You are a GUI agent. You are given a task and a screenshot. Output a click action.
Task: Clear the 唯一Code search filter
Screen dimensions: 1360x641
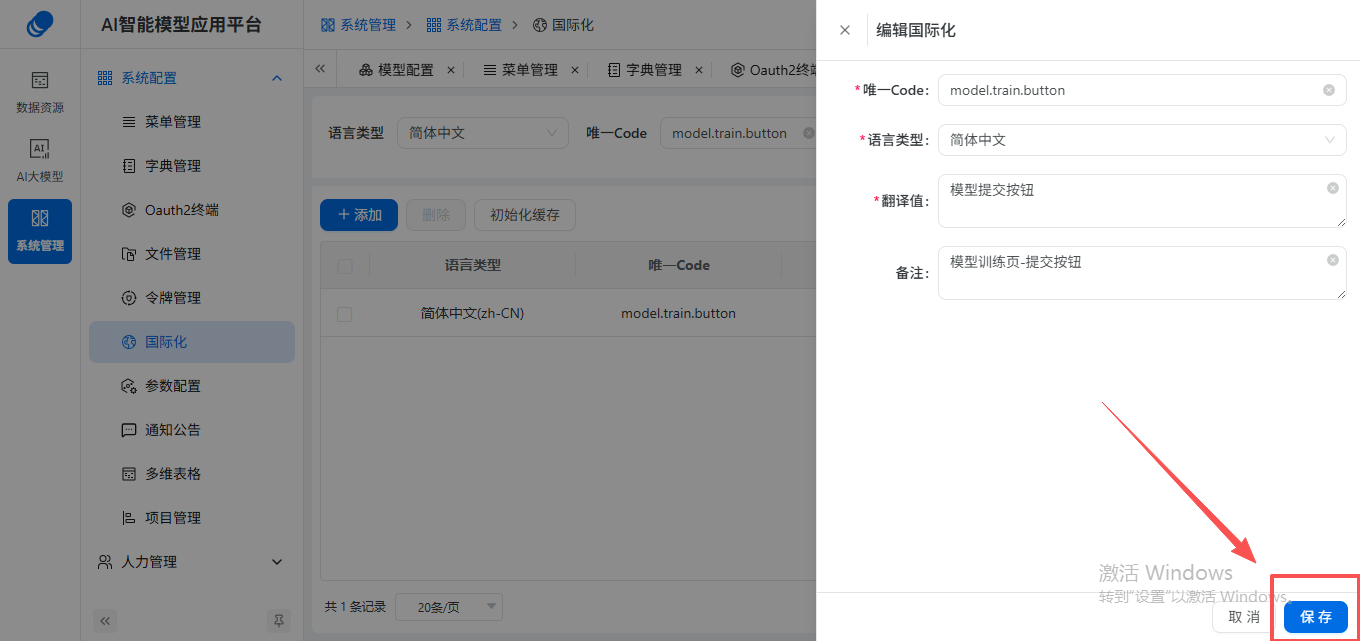tap(808, 133)
